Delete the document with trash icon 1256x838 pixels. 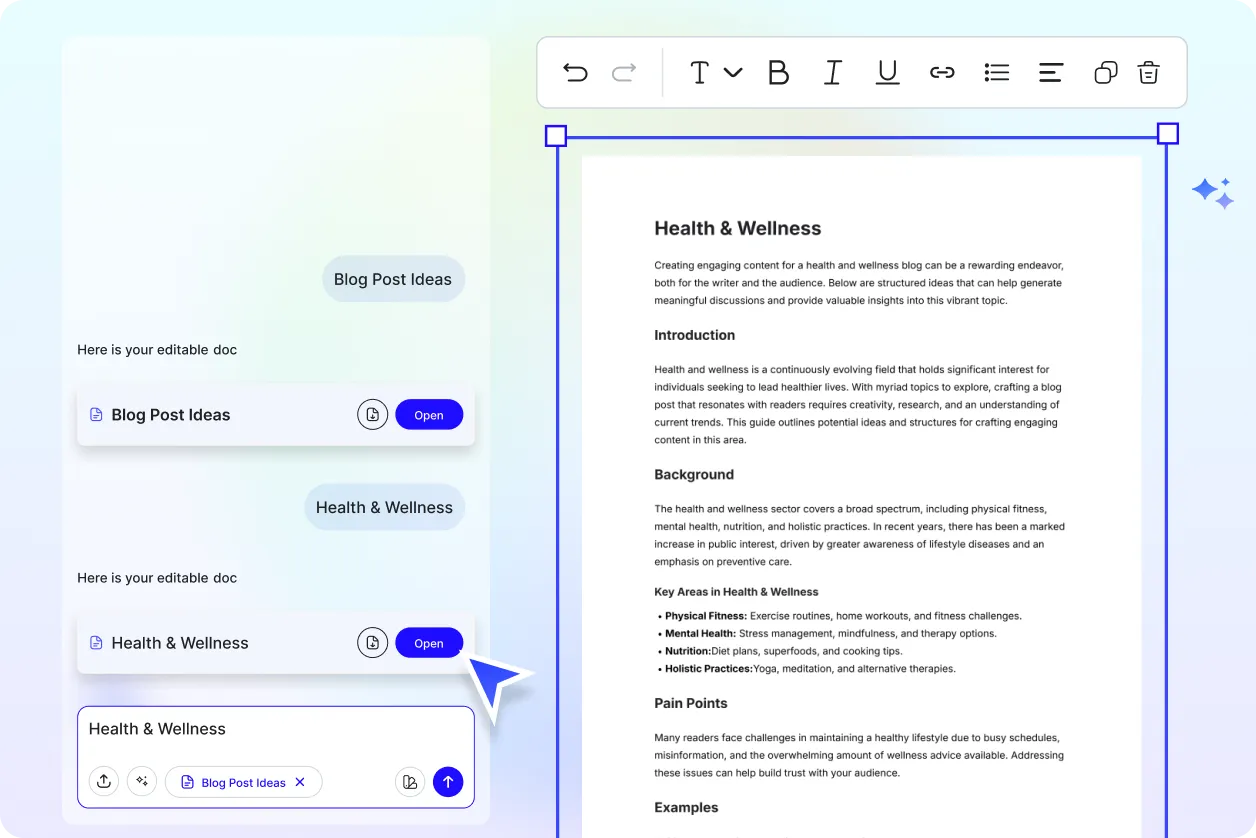[1148, 72]
